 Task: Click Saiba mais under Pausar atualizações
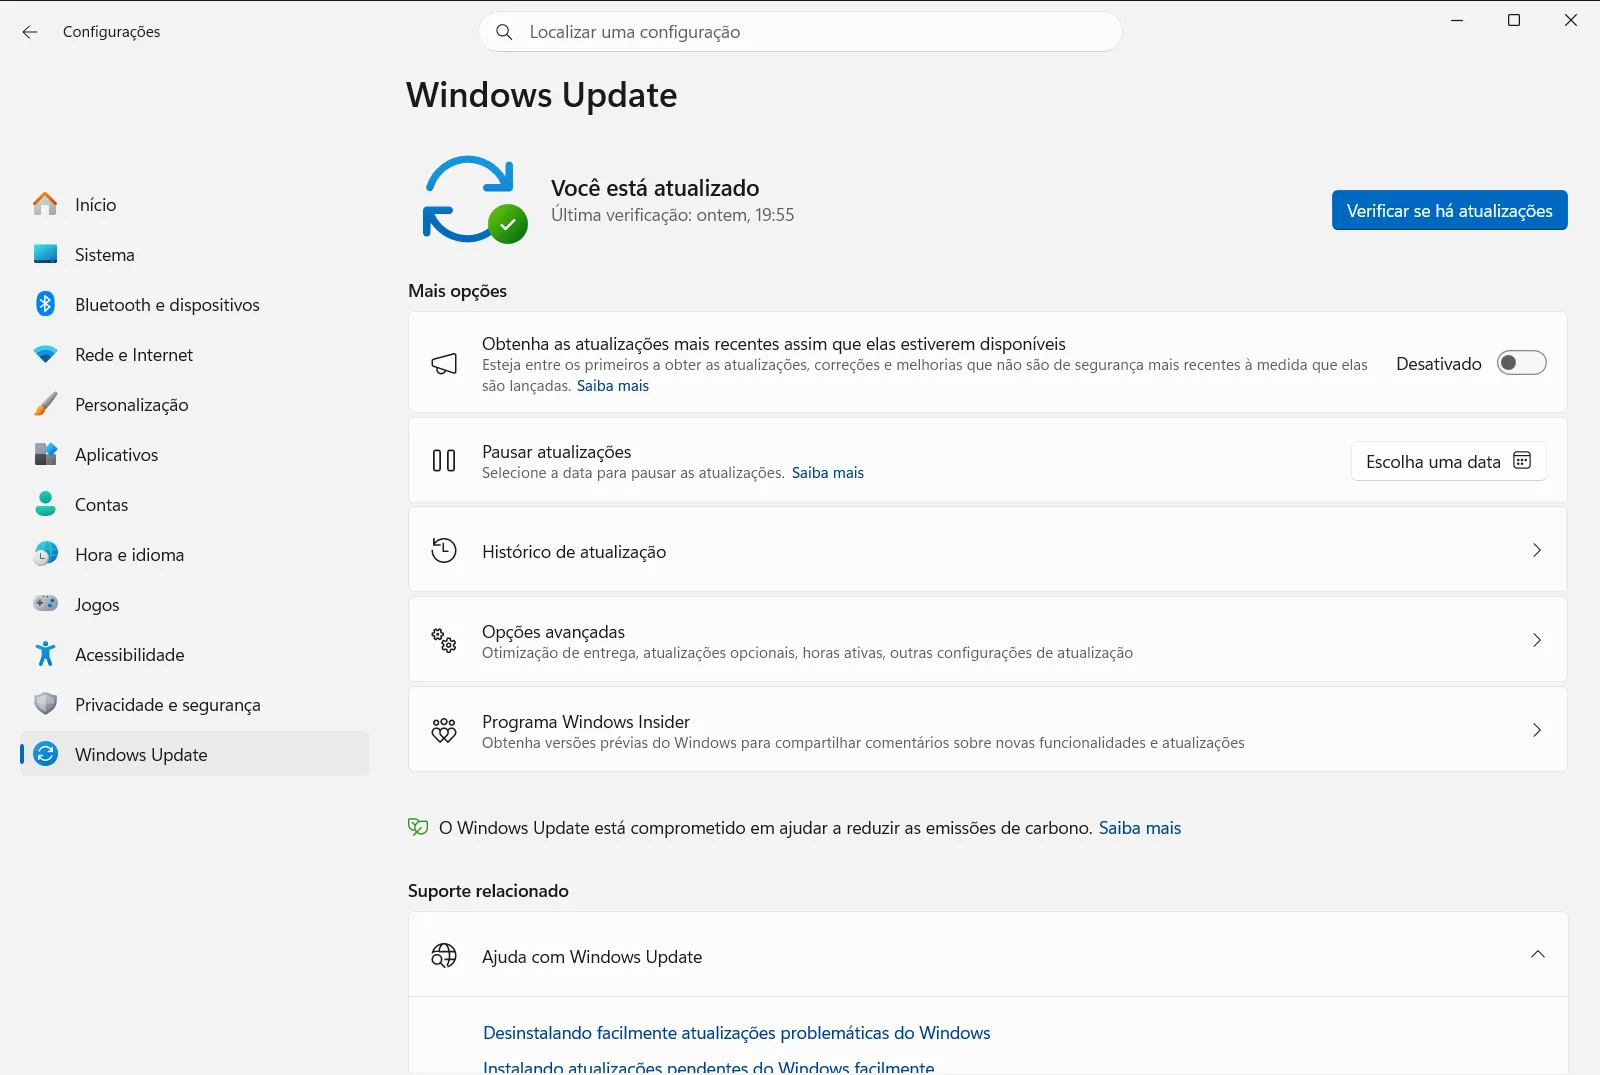point(827,473)
